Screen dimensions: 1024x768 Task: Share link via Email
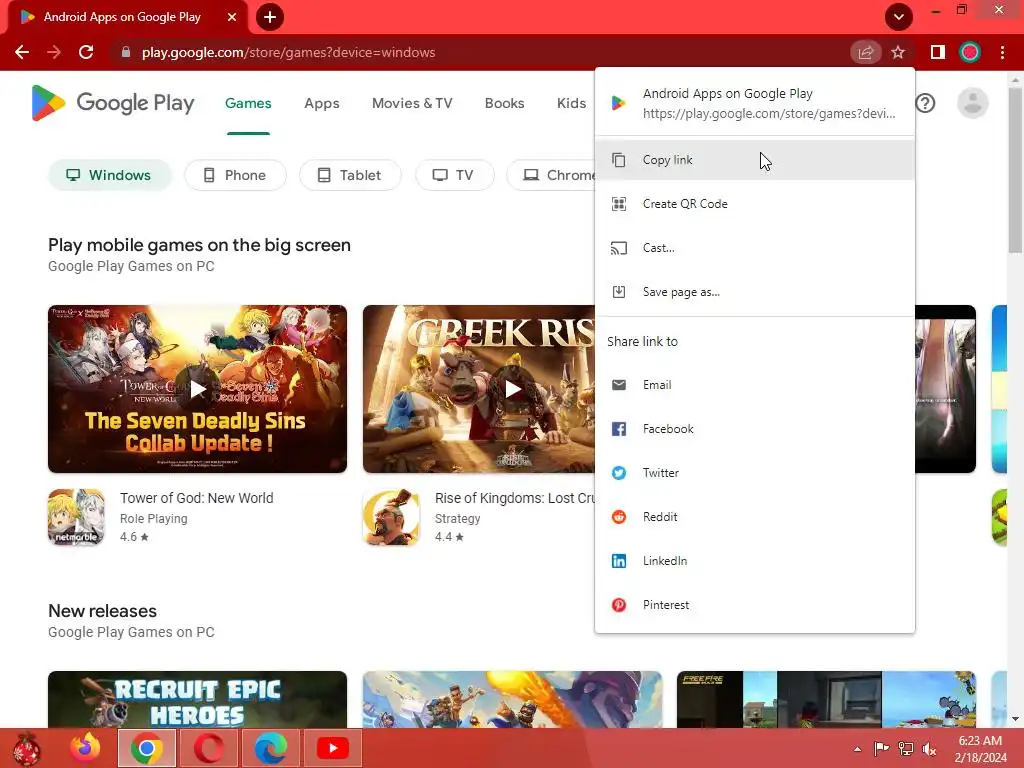click(755, 385)
